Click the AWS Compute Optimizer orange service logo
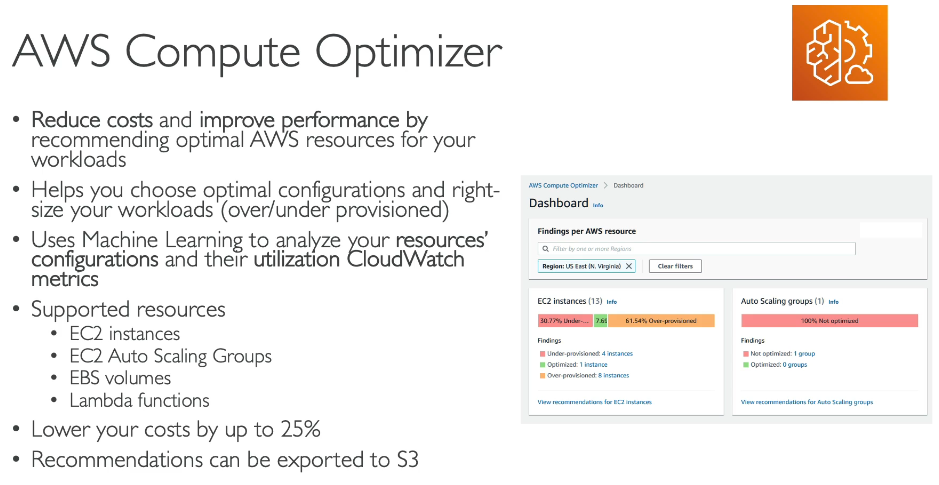Image resolution: width=939 pixels, height=485 pixels. point(840,53)
